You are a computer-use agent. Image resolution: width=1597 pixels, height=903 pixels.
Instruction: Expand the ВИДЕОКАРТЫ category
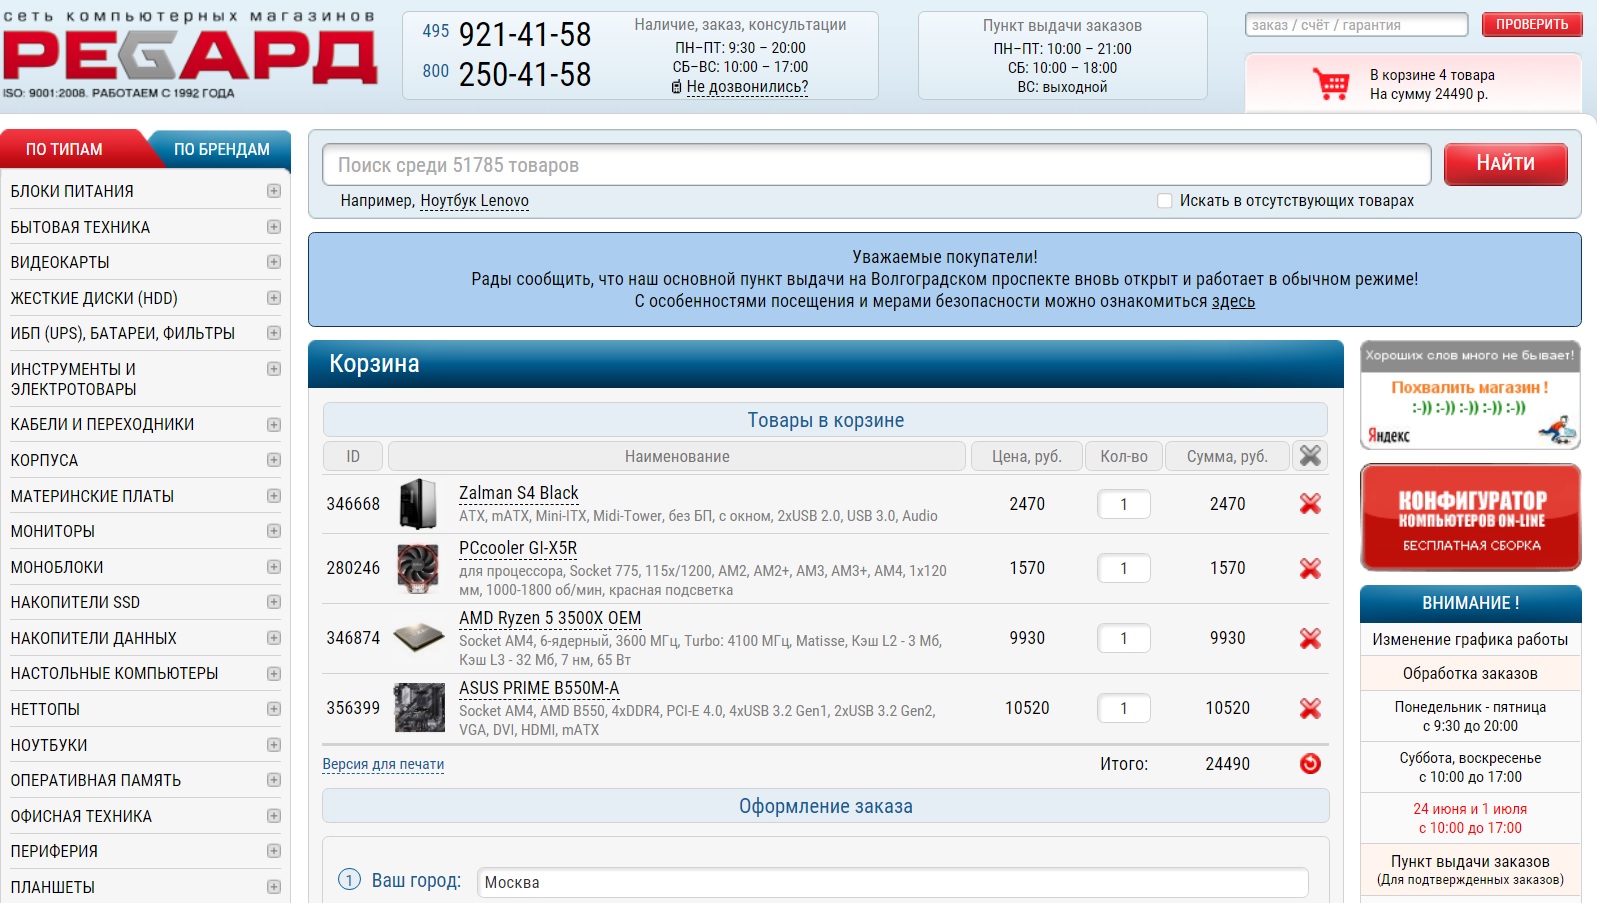274,262
